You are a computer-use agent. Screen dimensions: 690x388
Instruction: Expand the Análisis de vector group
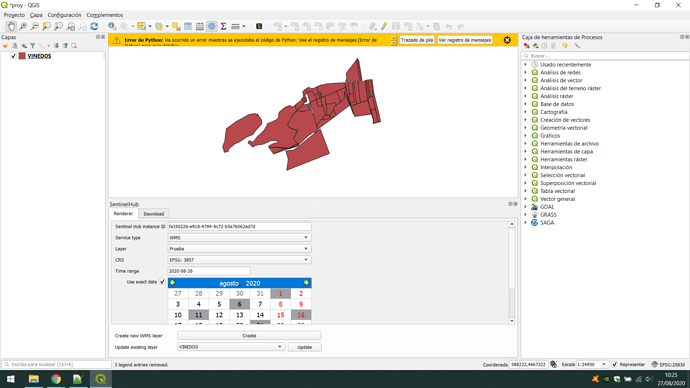point(525,81)
